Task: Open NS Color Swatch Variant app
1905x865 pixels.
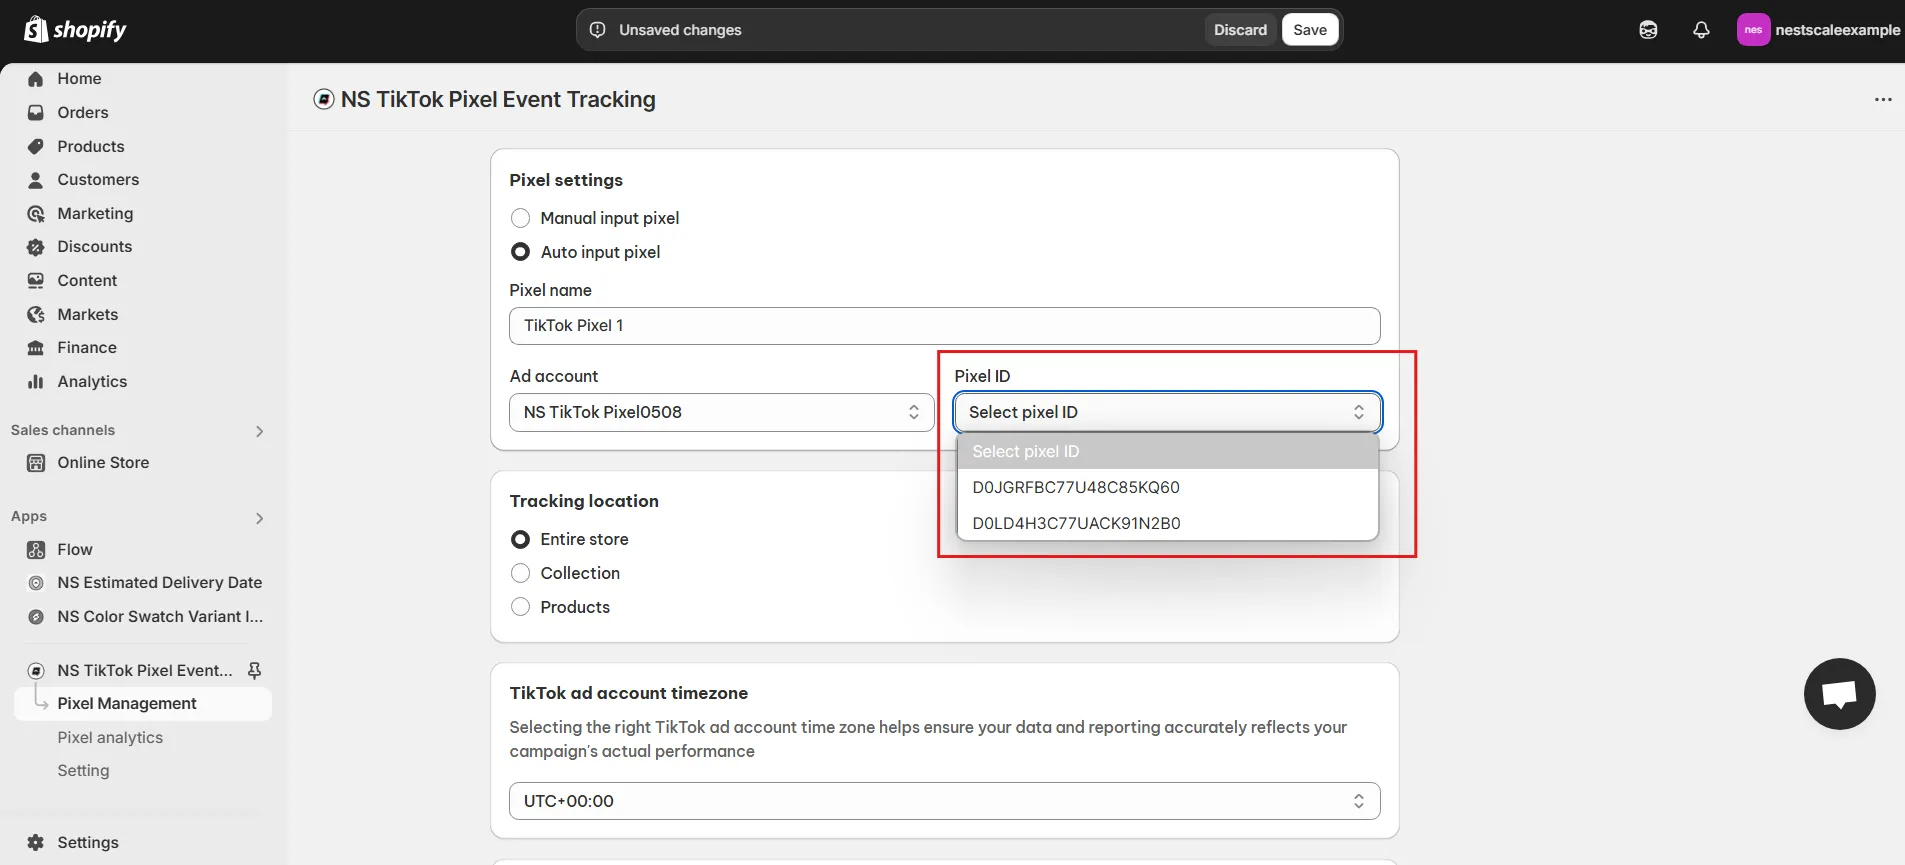Action: (160, 617)
